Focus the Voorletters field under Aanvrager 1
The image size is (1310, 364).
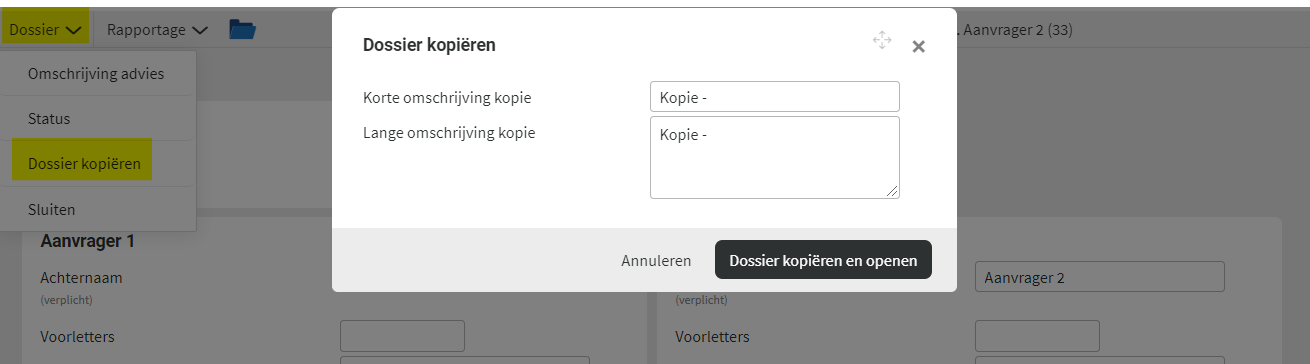(x=402, y=336)
